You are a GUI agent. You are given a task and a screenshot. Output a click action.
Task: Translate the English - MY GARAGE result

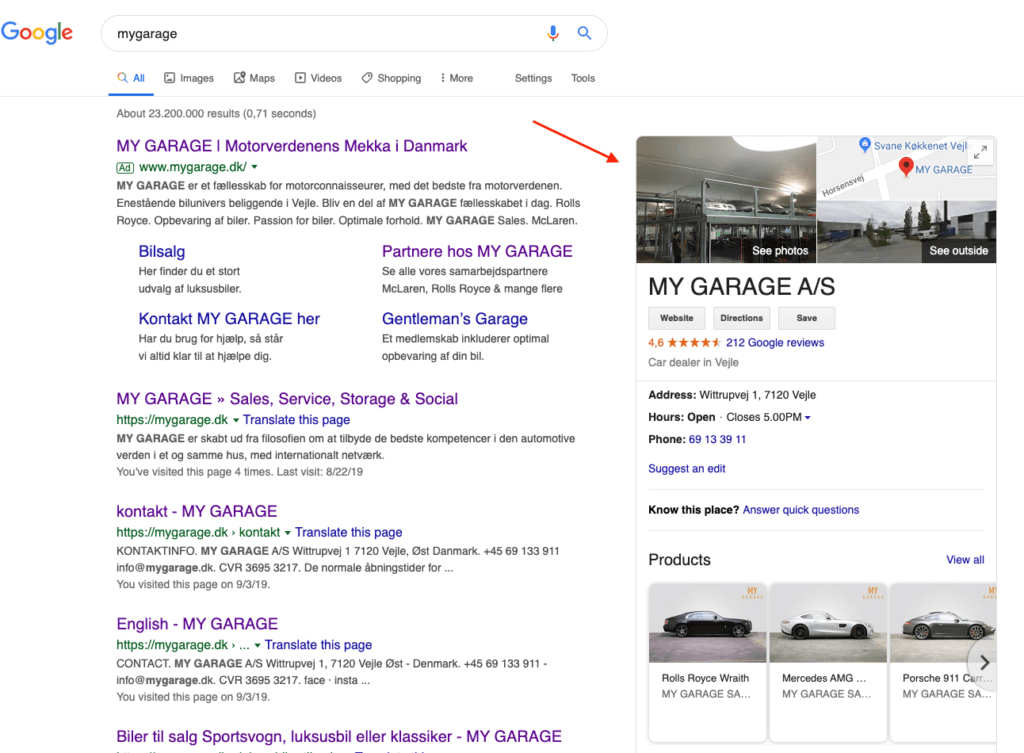(x=318, y=645)
